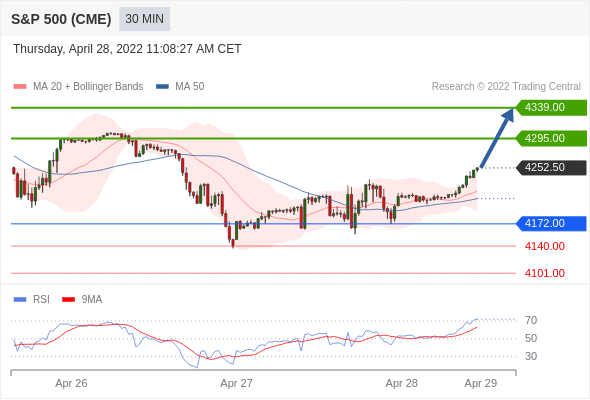This screenshot has height=400, width=590.
Task: Toggle the RSI legend text
Action: [x=41, y=300]
